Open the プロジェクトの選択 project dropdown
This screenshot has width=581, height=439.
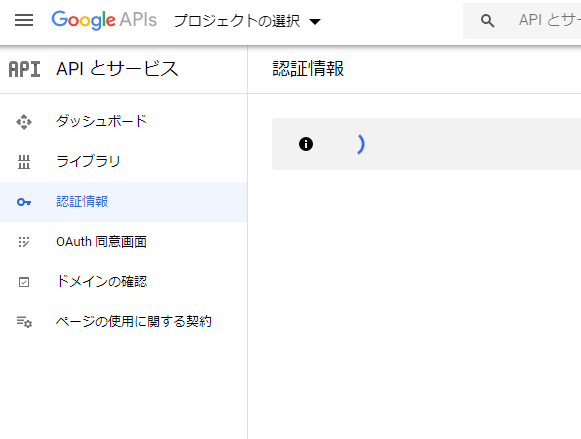click(247, 21)
